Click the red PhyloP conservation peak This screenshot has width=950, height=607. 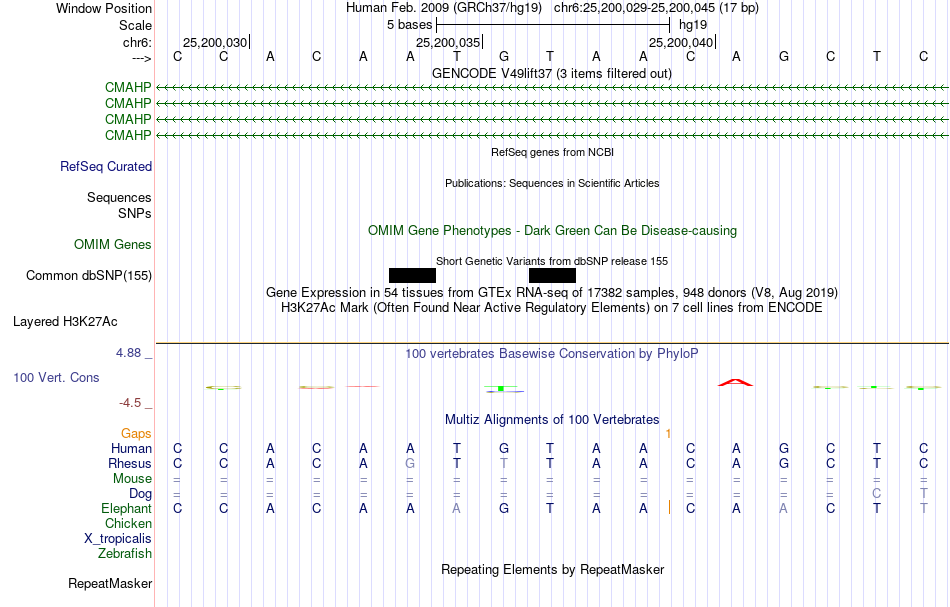click(735, 382)
